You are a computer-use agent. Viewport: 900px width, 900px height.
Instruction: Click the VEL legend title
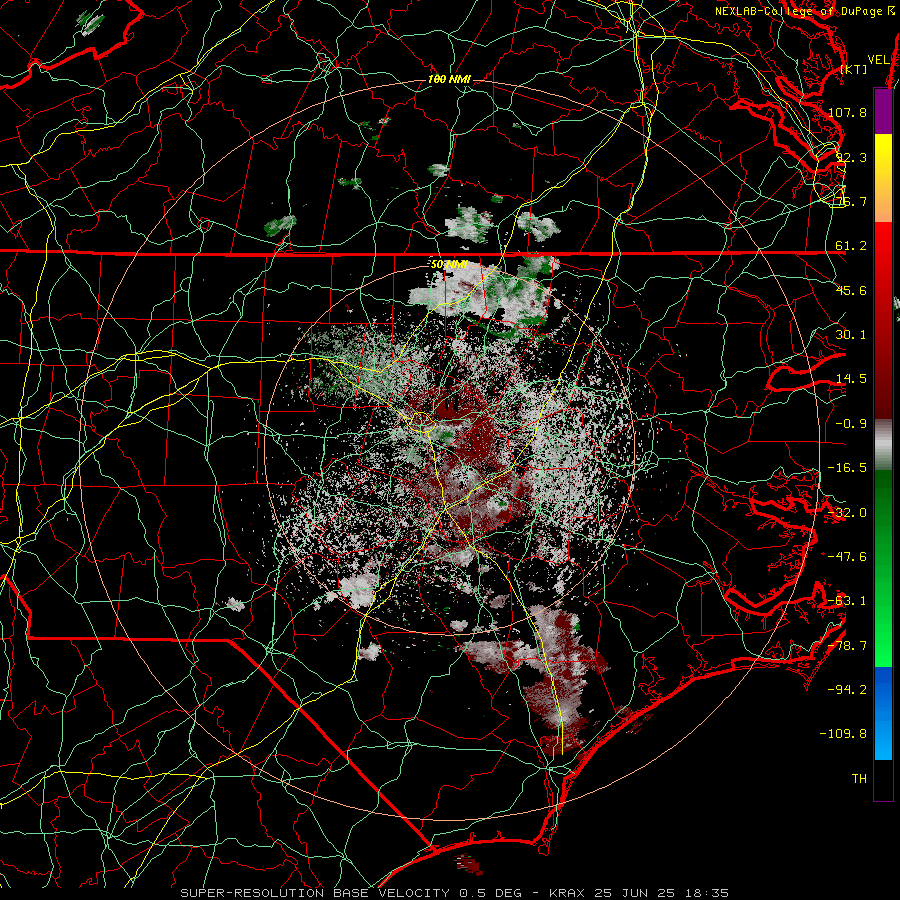tap(878, 60)
